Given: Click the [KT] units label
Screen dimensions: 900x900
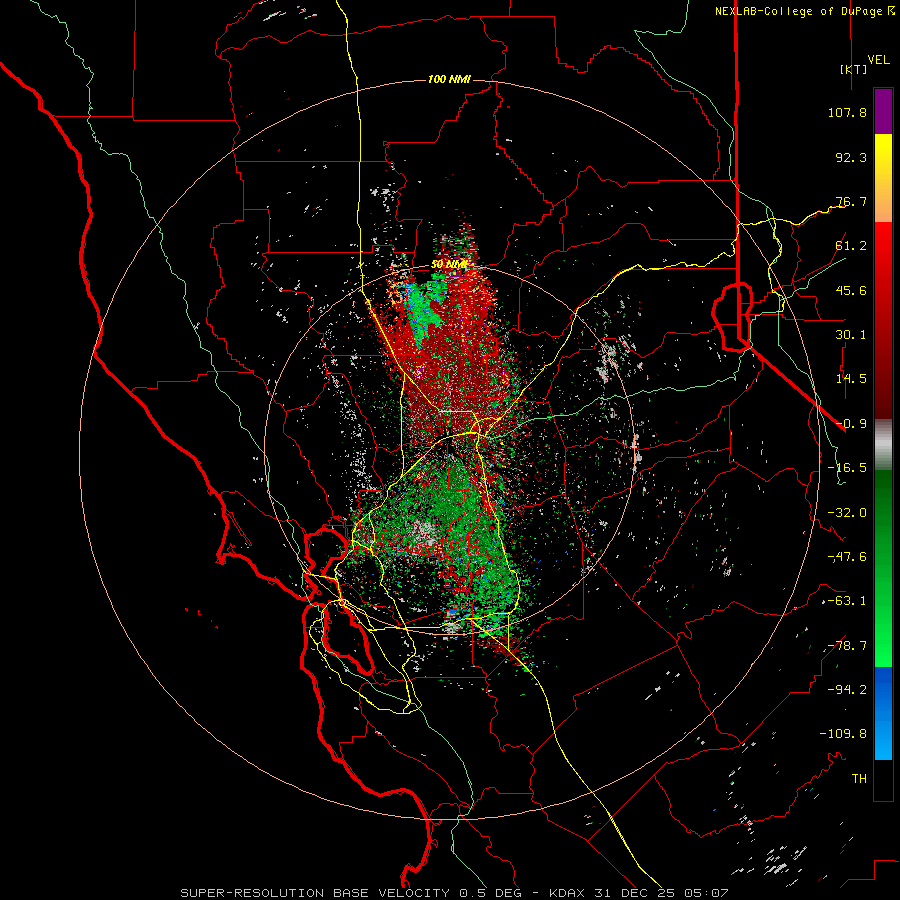Looking at the screenshot, I should tap(854, 69).
